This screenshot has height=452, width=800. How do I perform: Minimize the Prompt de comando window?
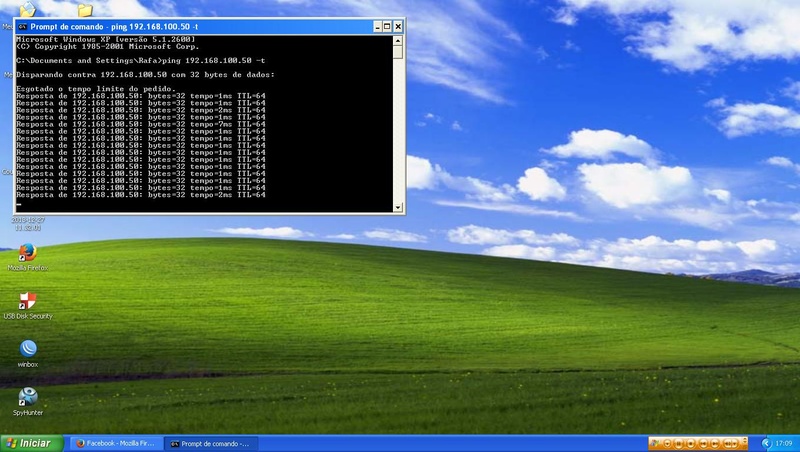(x=377, y=27)
